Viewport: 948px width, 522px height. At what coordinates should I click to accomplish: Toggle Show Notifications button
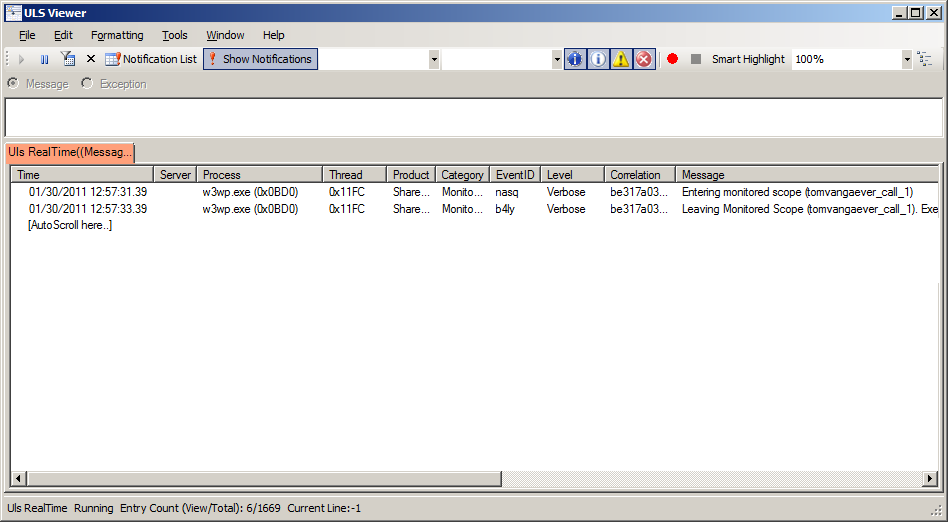coord(261,59)
